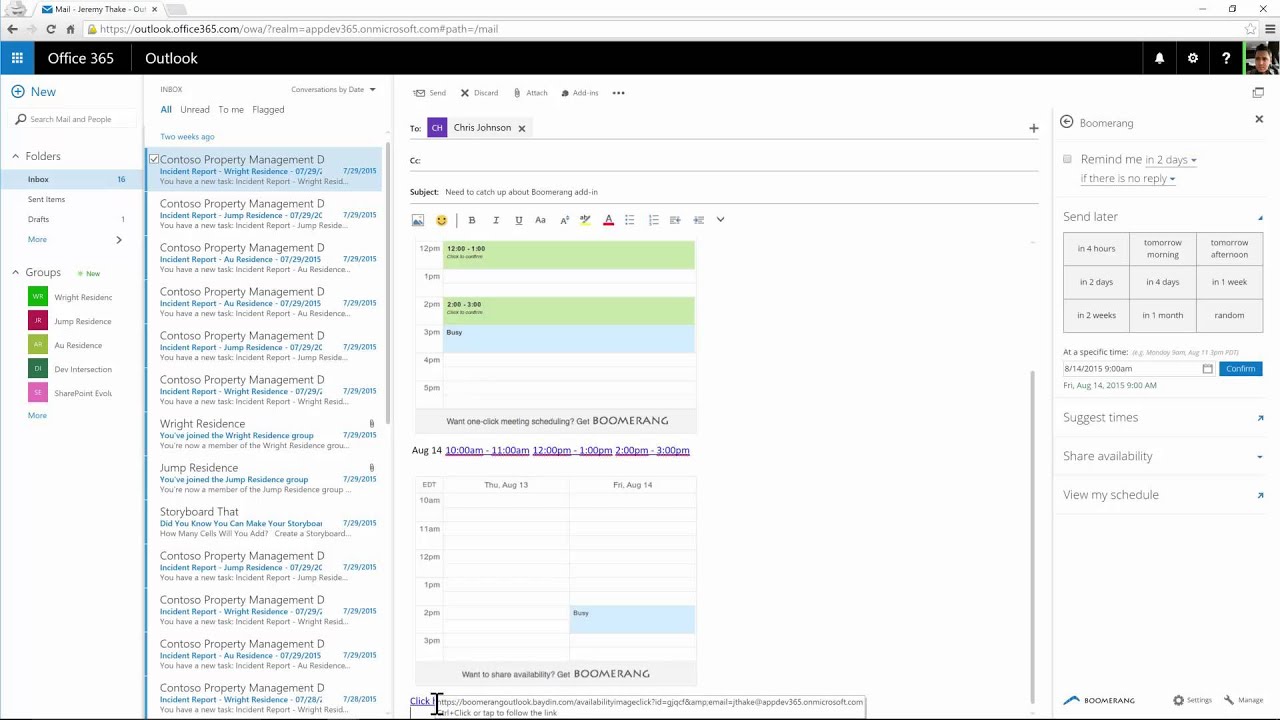This screenshot has width=1280, height=720.
Task: Expand the Suggest times section
Action: pos(1162,417)
